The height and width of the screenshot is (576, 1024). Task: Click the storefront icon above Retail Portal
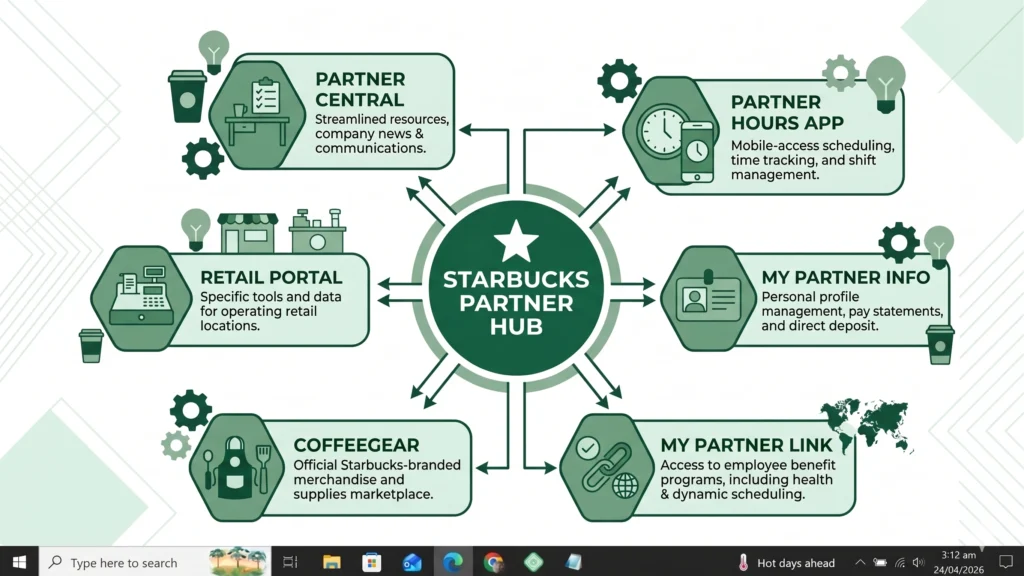coord(248,233)
